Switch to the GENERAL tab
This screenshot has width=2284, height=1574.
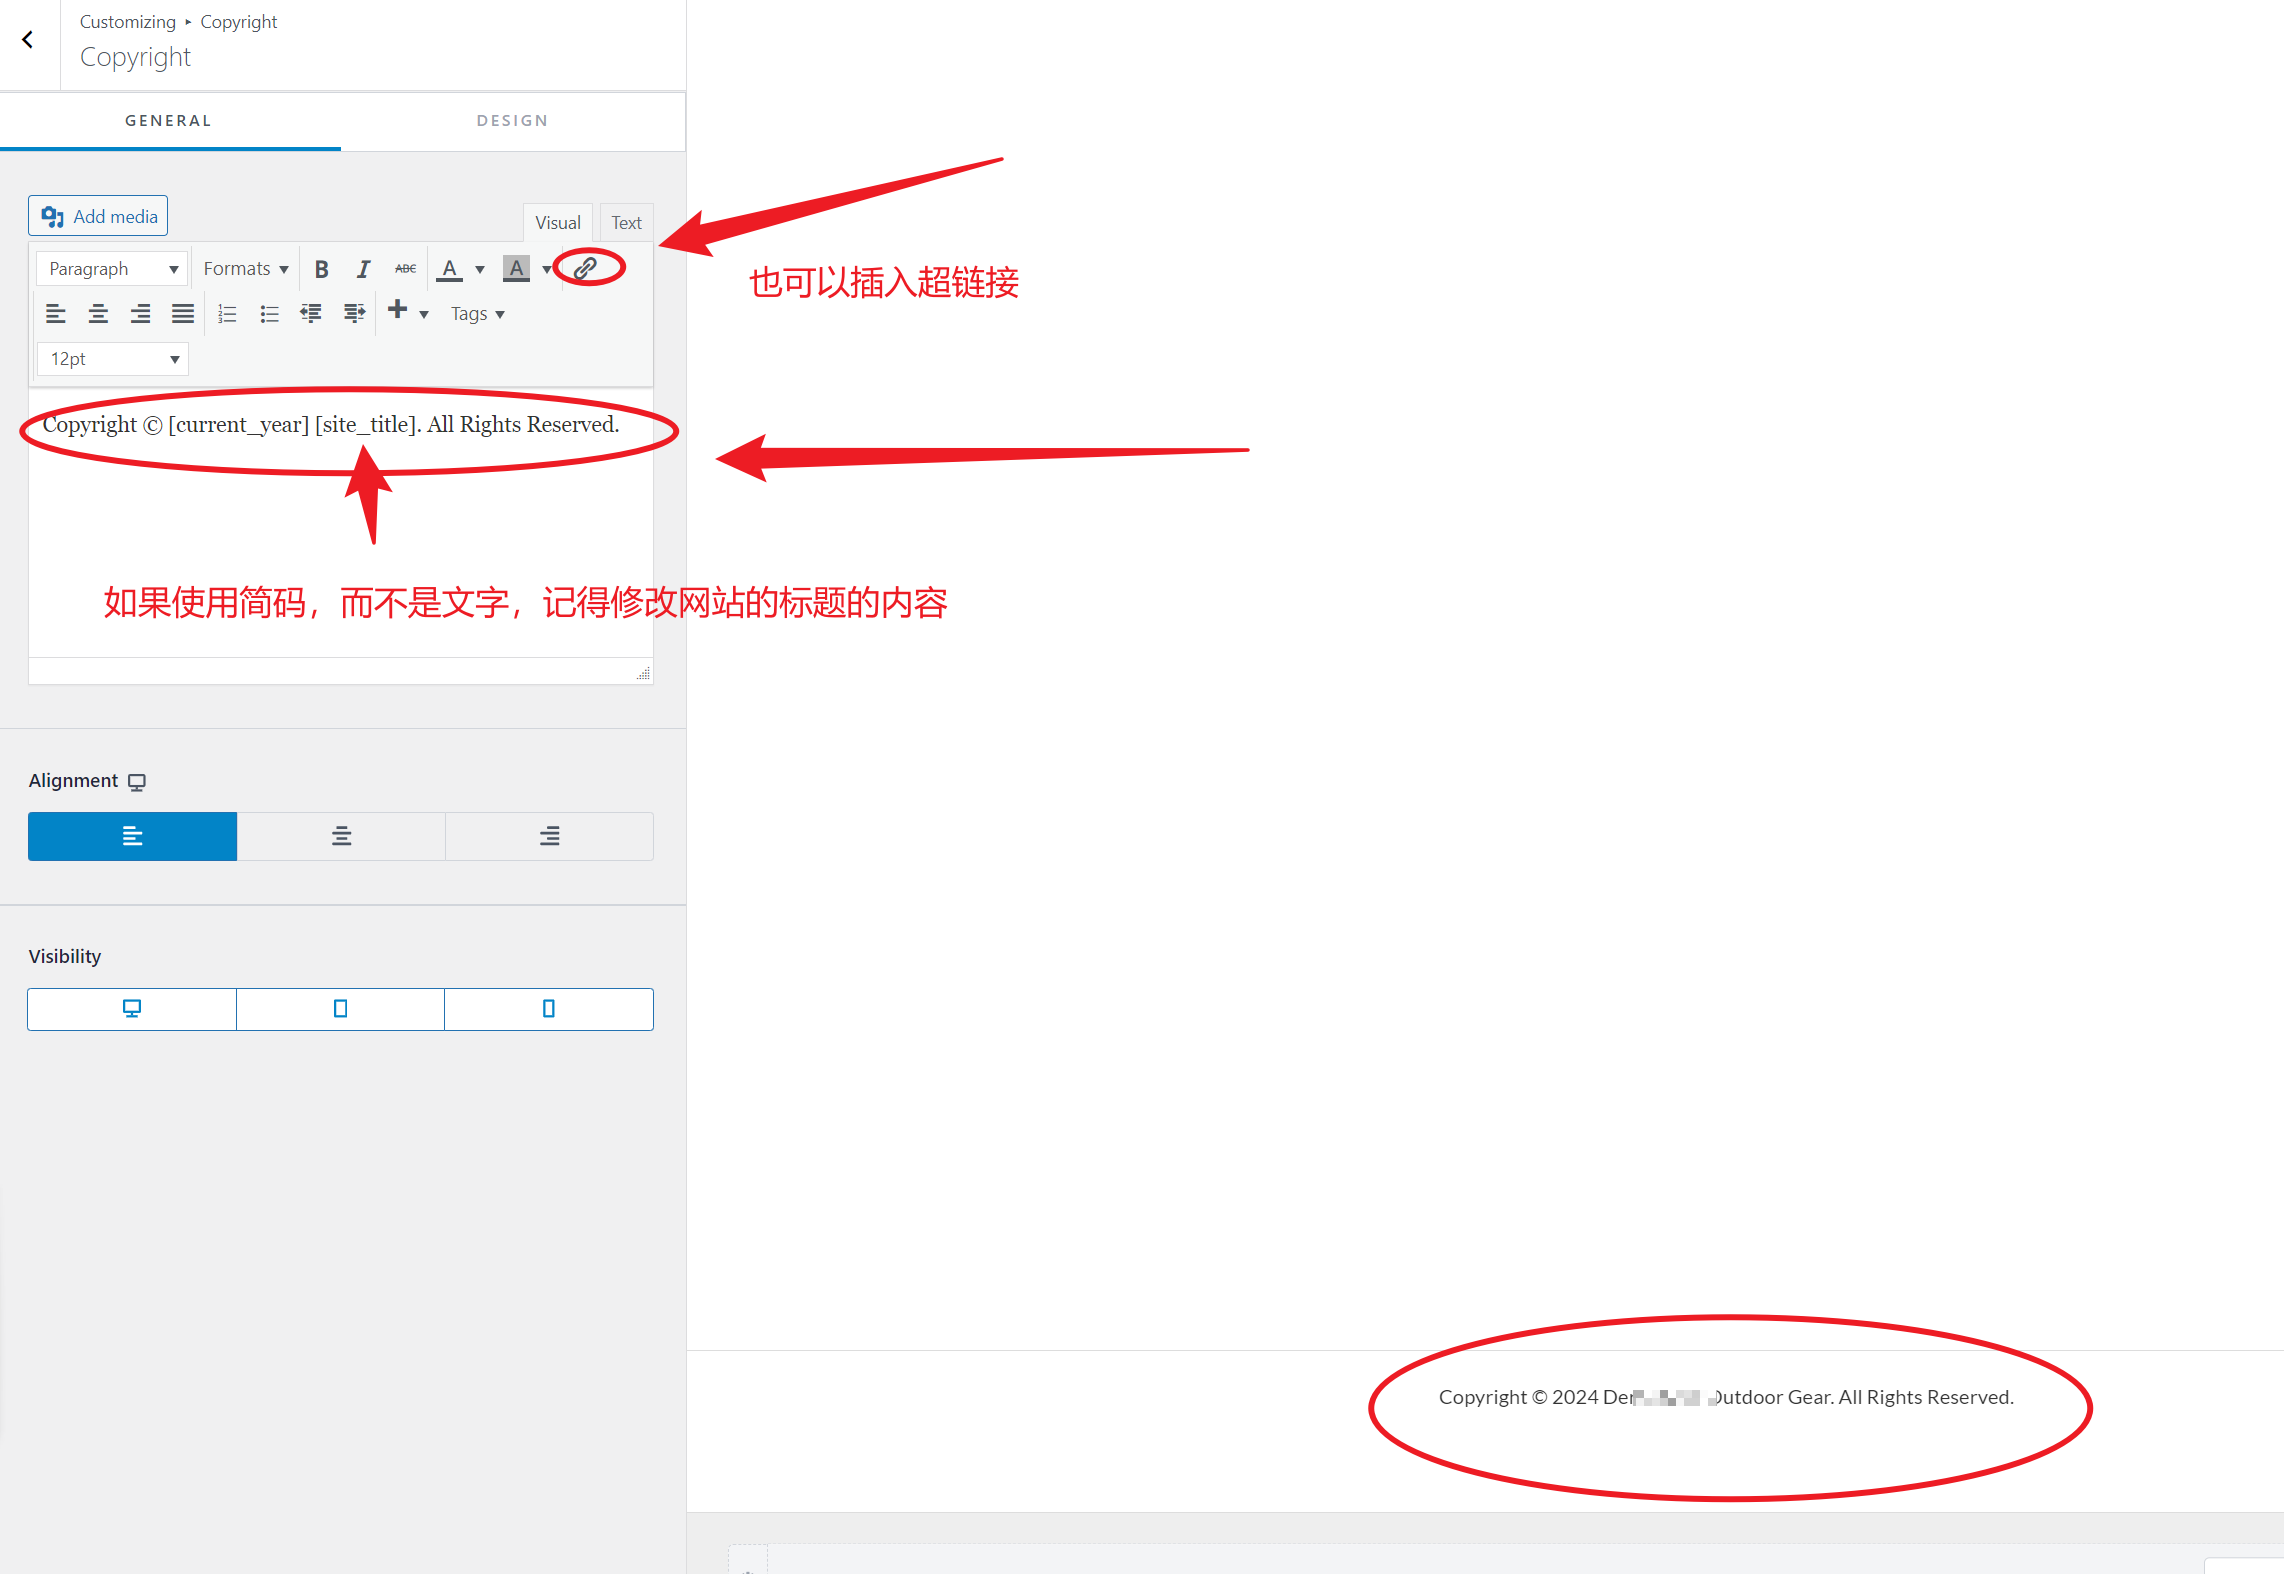tap(170, 120)
